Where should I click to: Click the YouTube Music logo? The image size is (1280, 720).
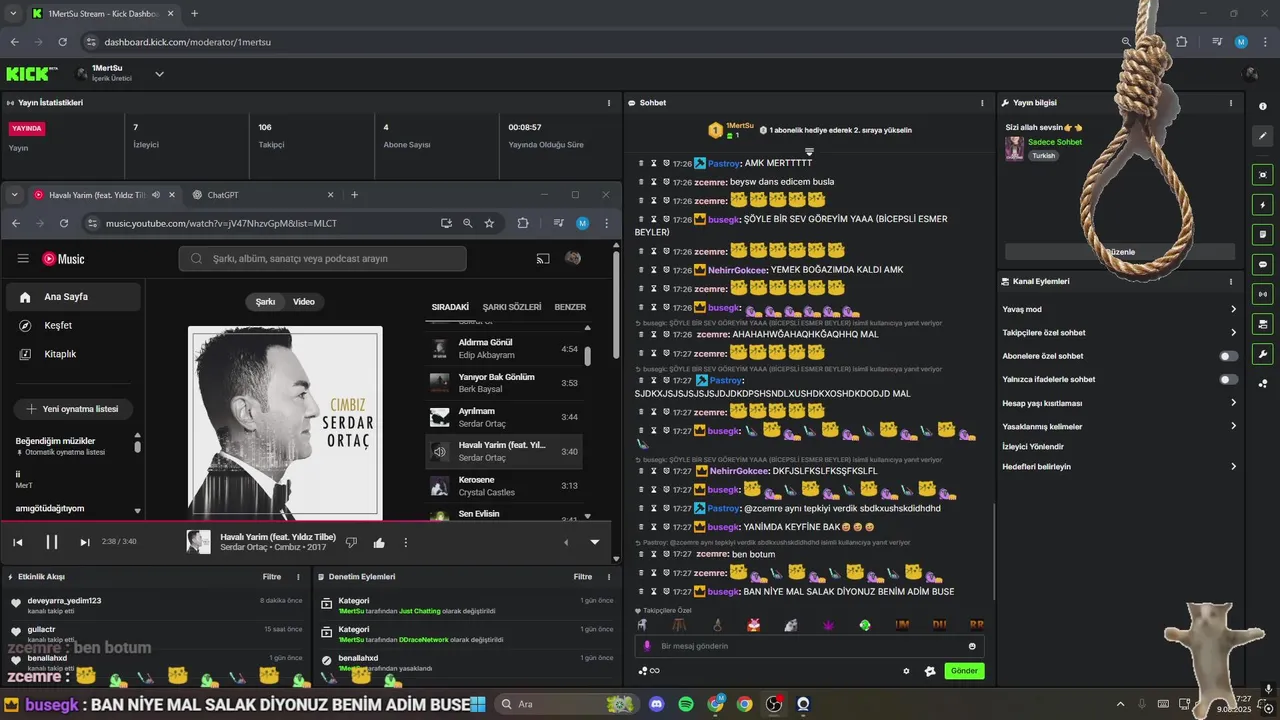click(x=63, y=259)
